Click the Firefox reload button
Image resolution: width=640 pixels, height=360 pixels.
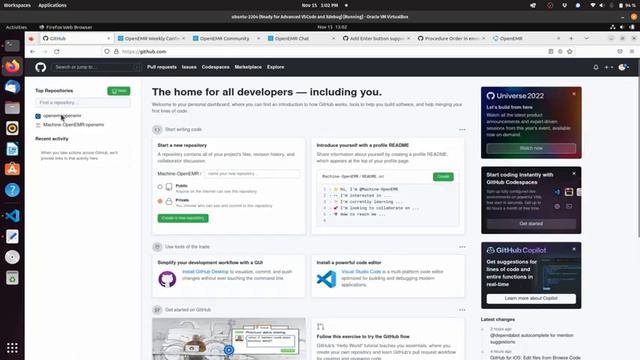(57, 52)
